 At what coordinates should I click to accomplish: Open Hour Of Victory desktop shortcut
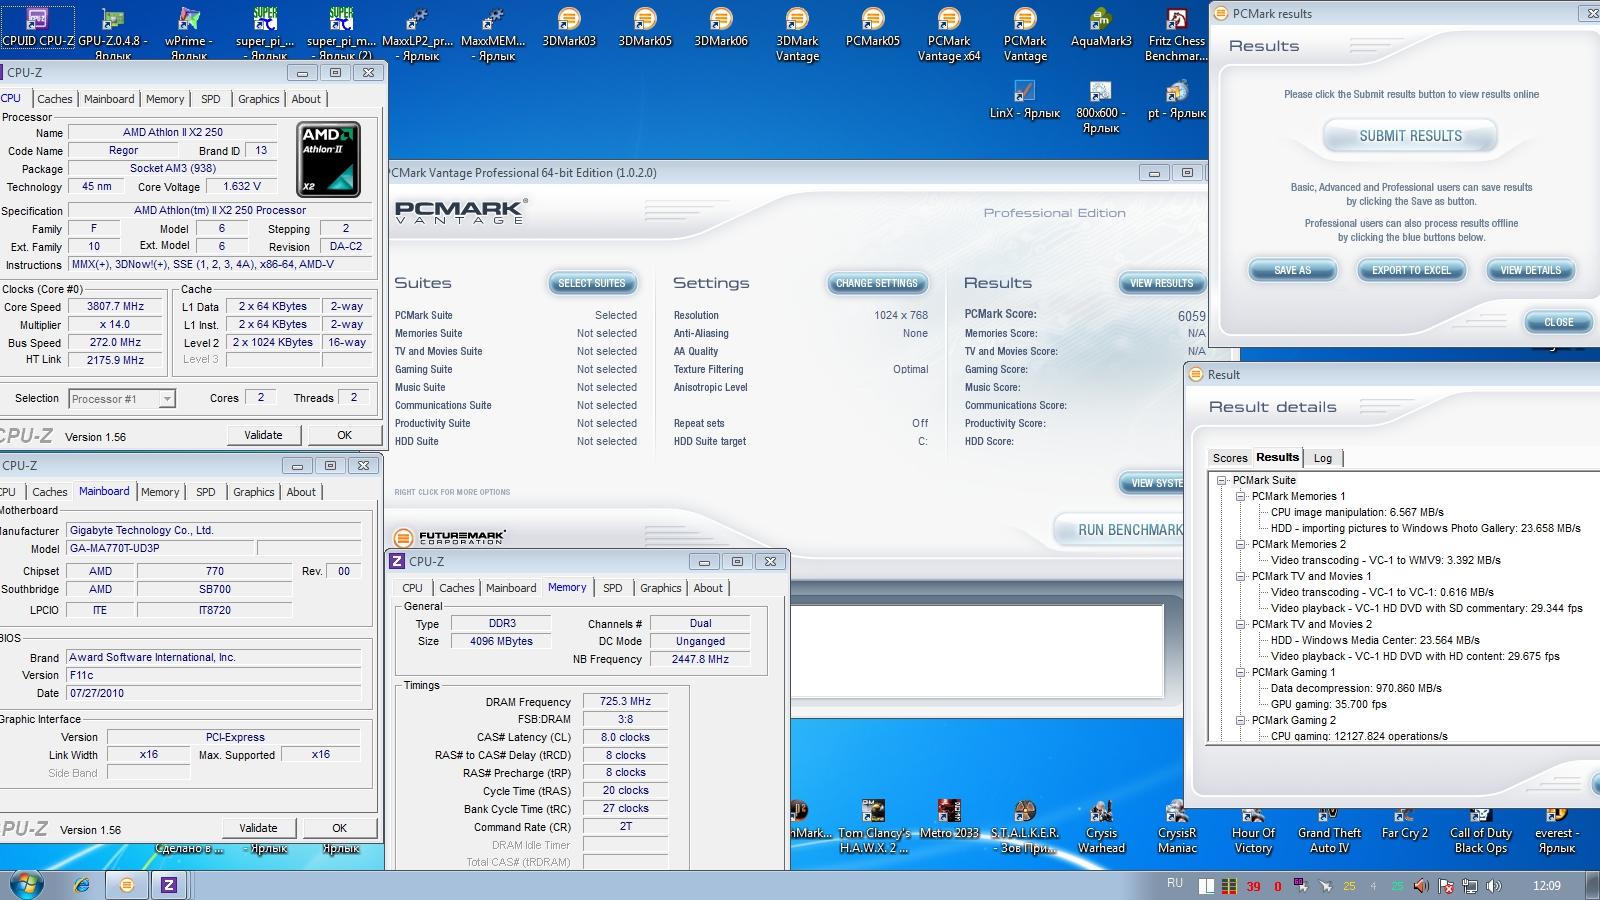(1253, 827)
